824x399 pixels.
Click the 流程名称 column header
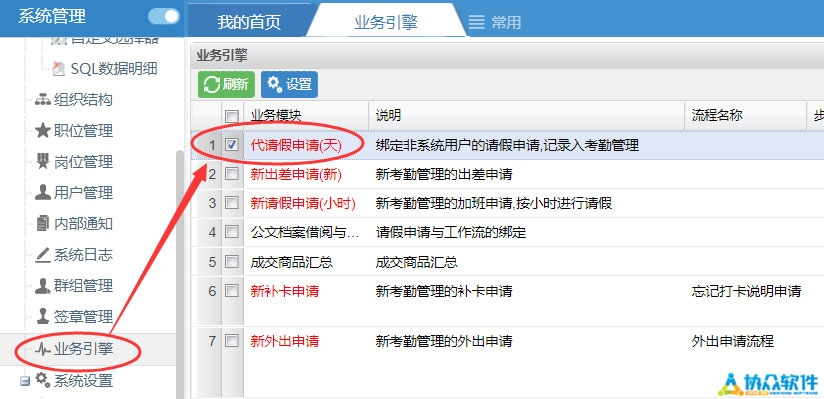pyautogui.click(x=745, y=116)
